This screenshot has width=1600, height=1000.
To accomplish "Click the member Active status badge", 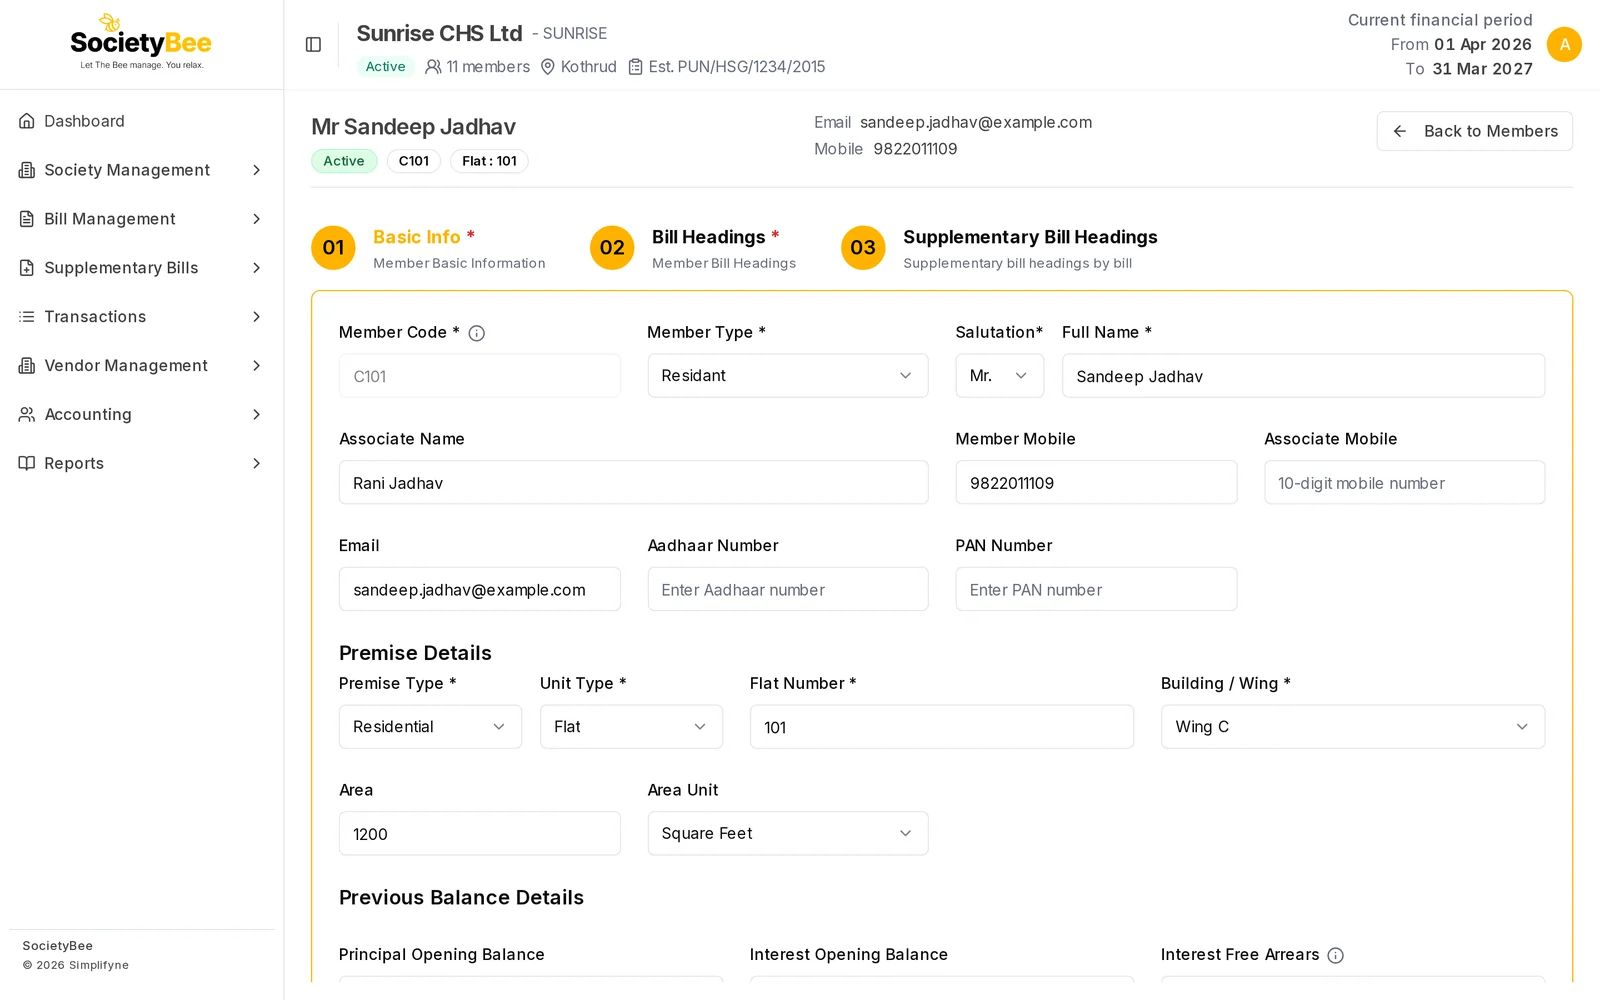I will [344, 161].
